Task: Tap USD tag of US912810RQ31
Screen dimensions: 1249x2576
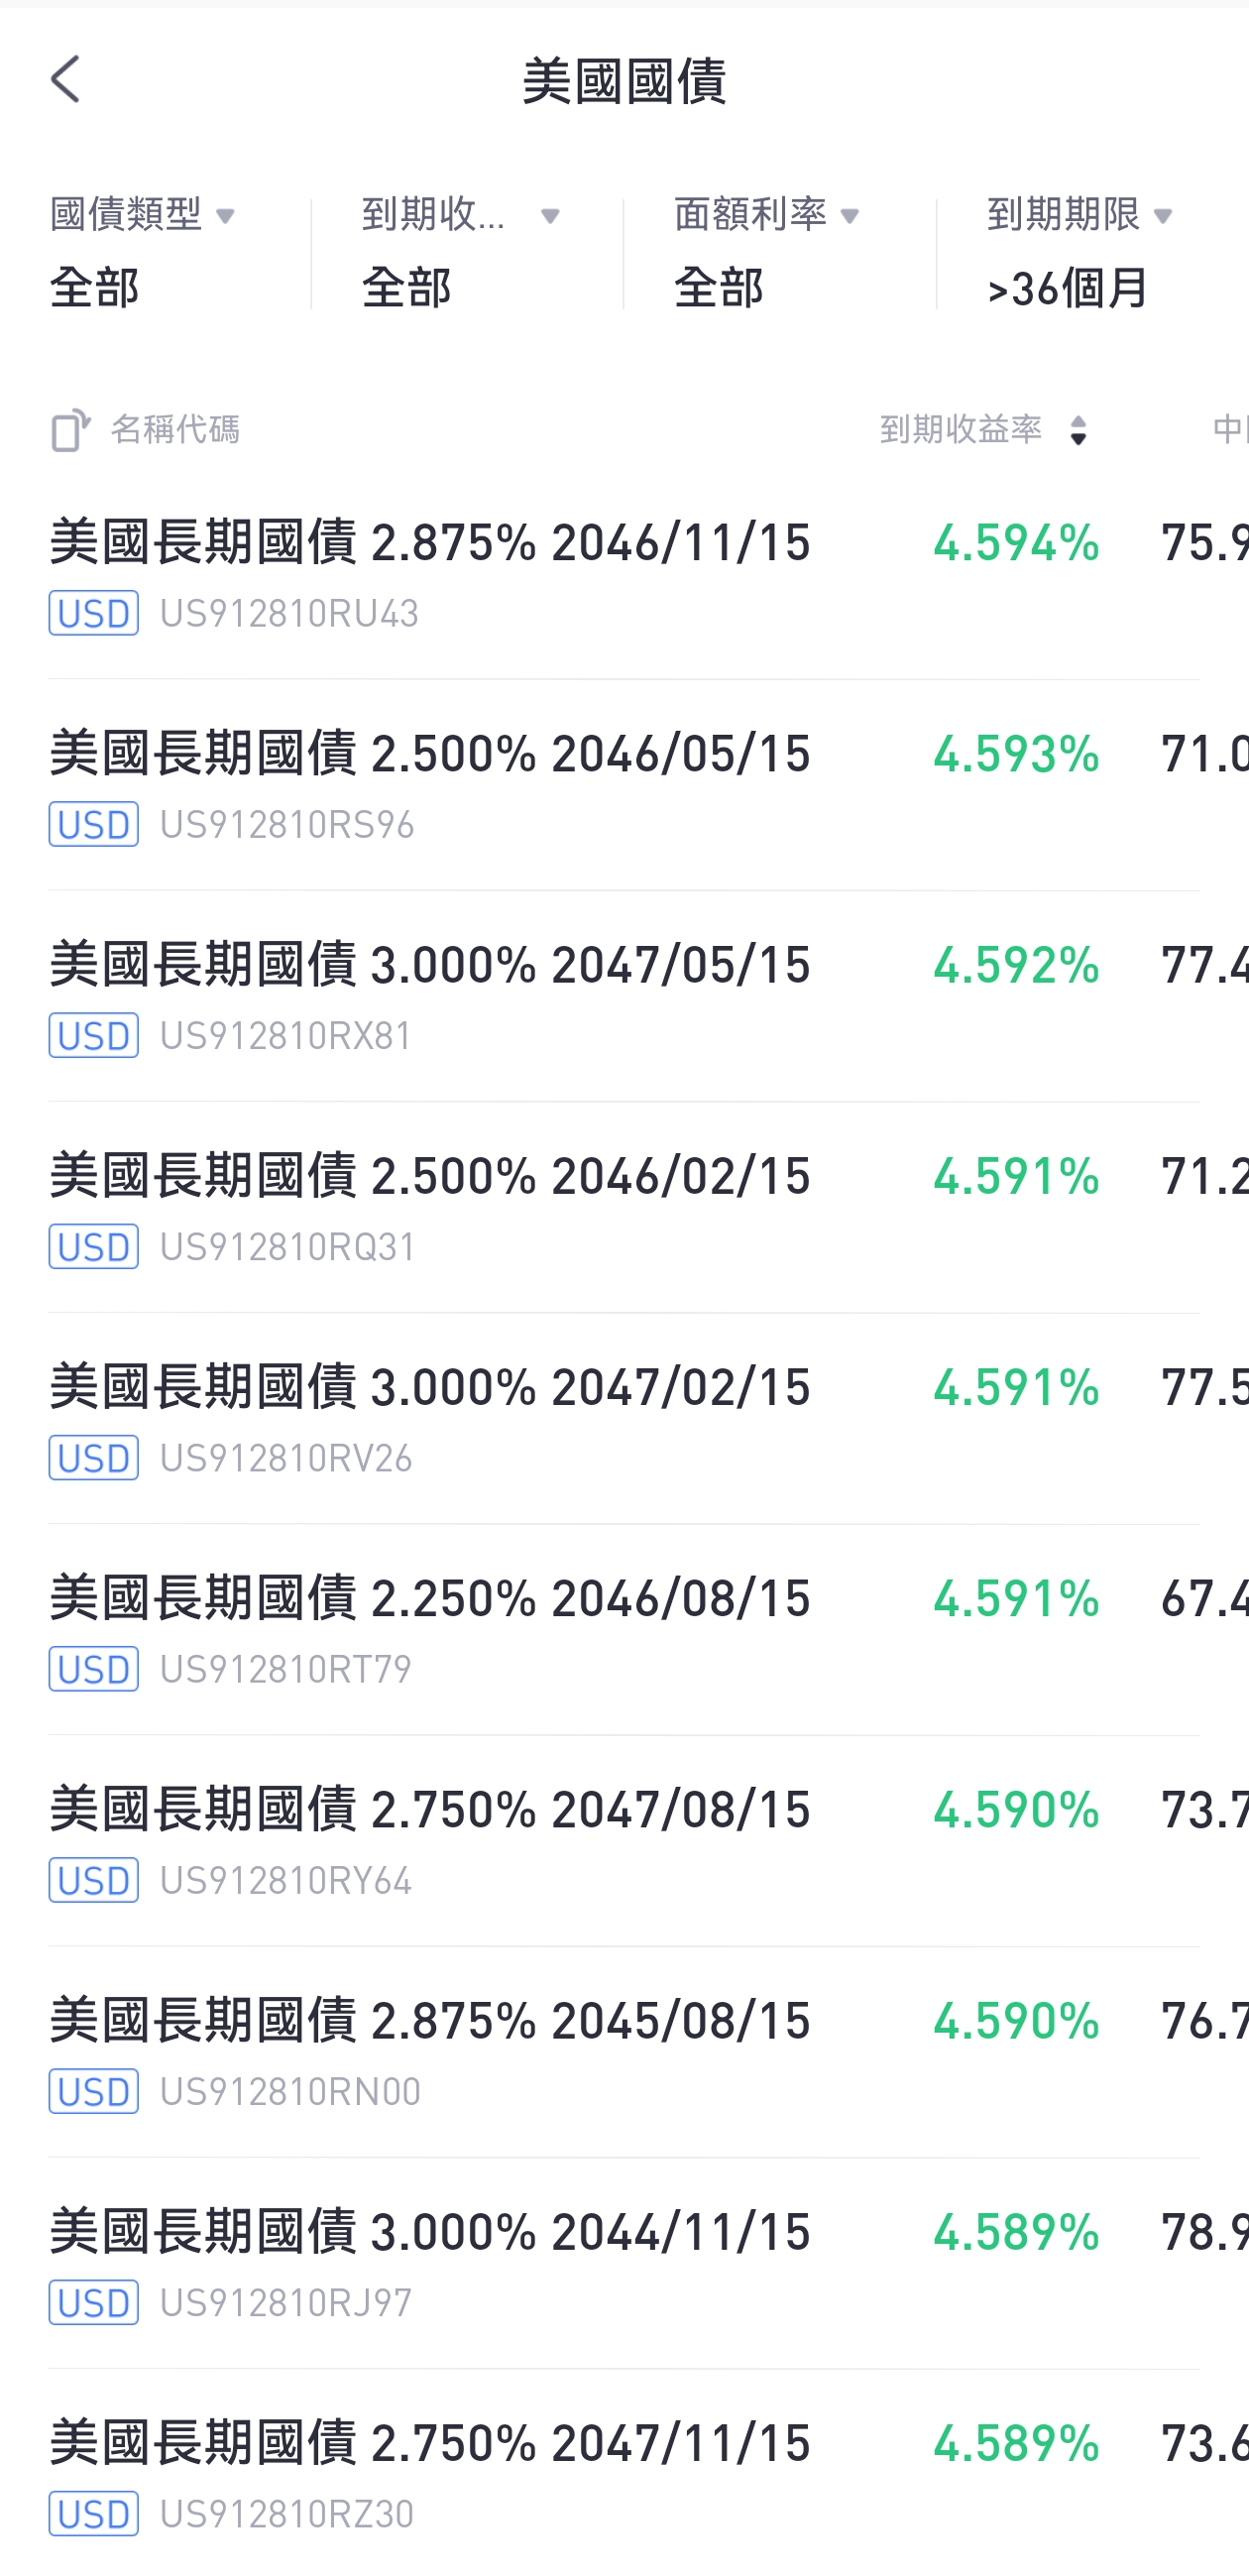Action: click(93, 1247)
